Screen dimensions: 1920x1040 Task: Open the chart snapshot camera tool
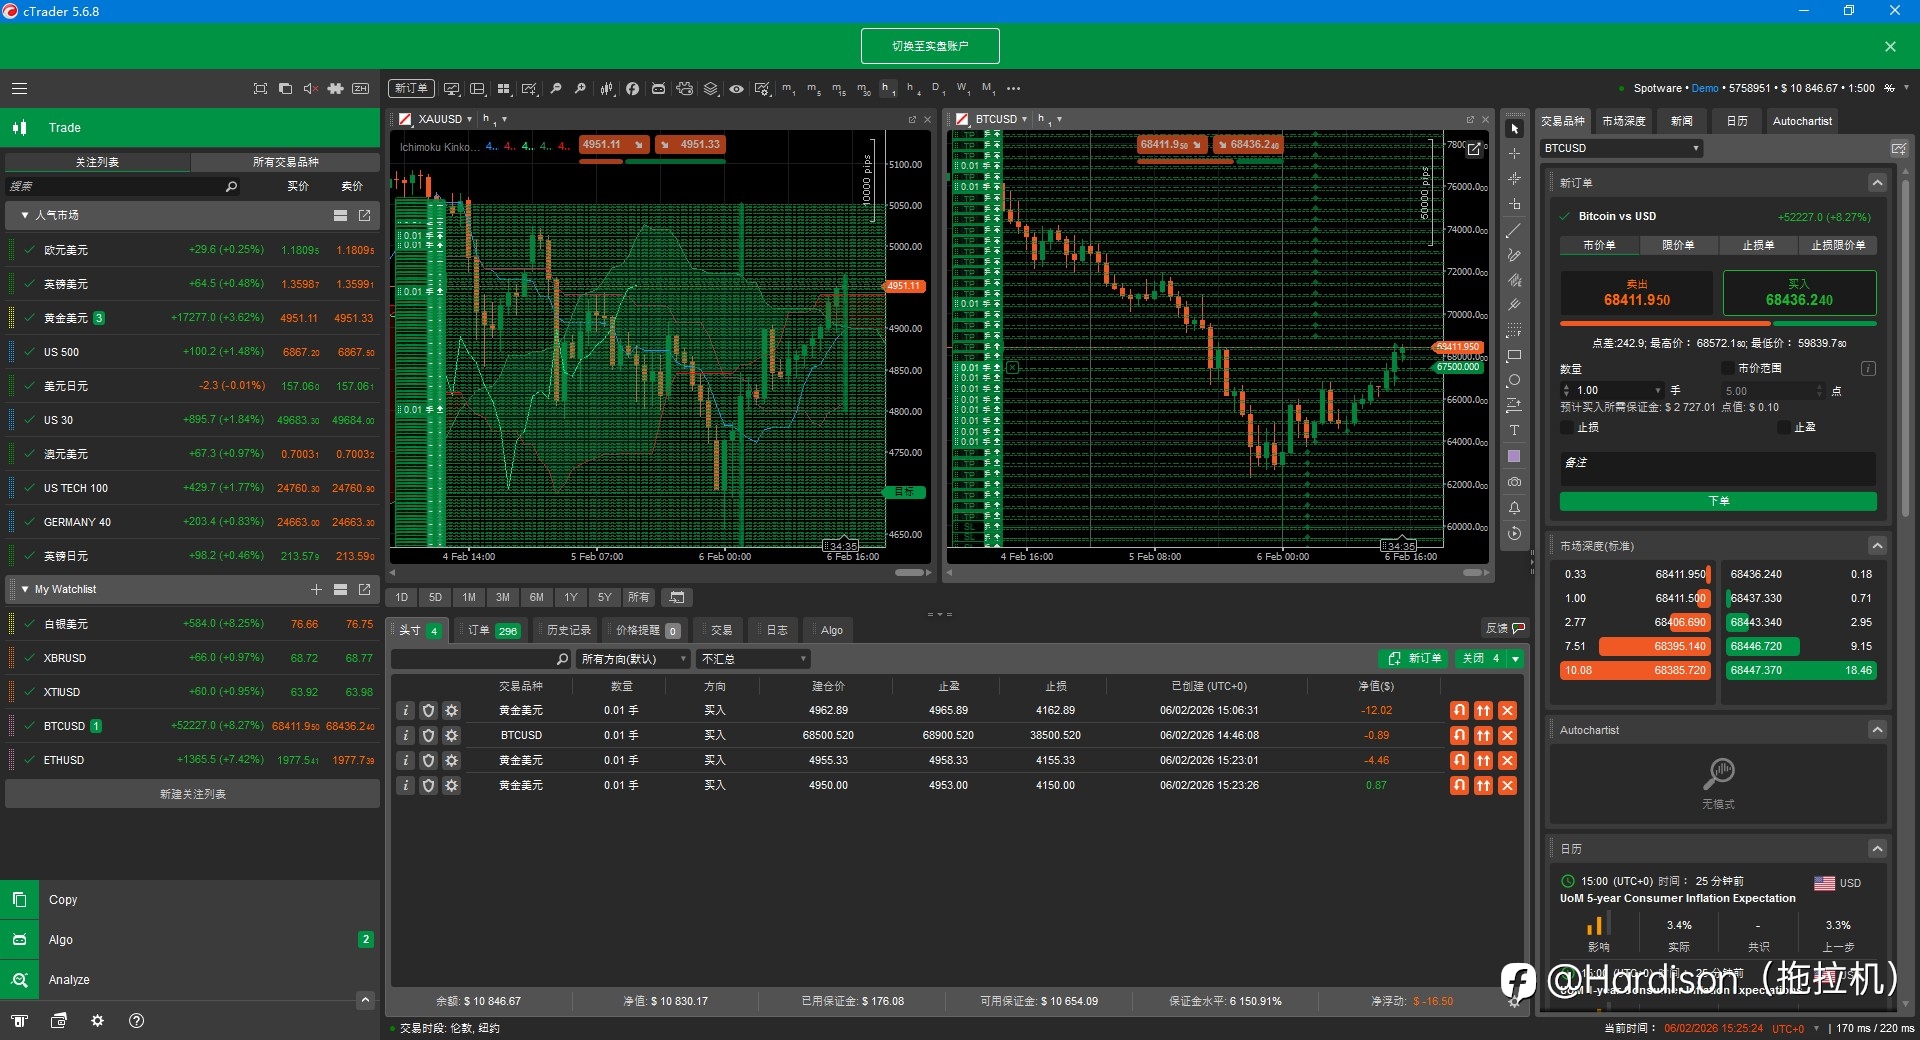point(1514,482)
